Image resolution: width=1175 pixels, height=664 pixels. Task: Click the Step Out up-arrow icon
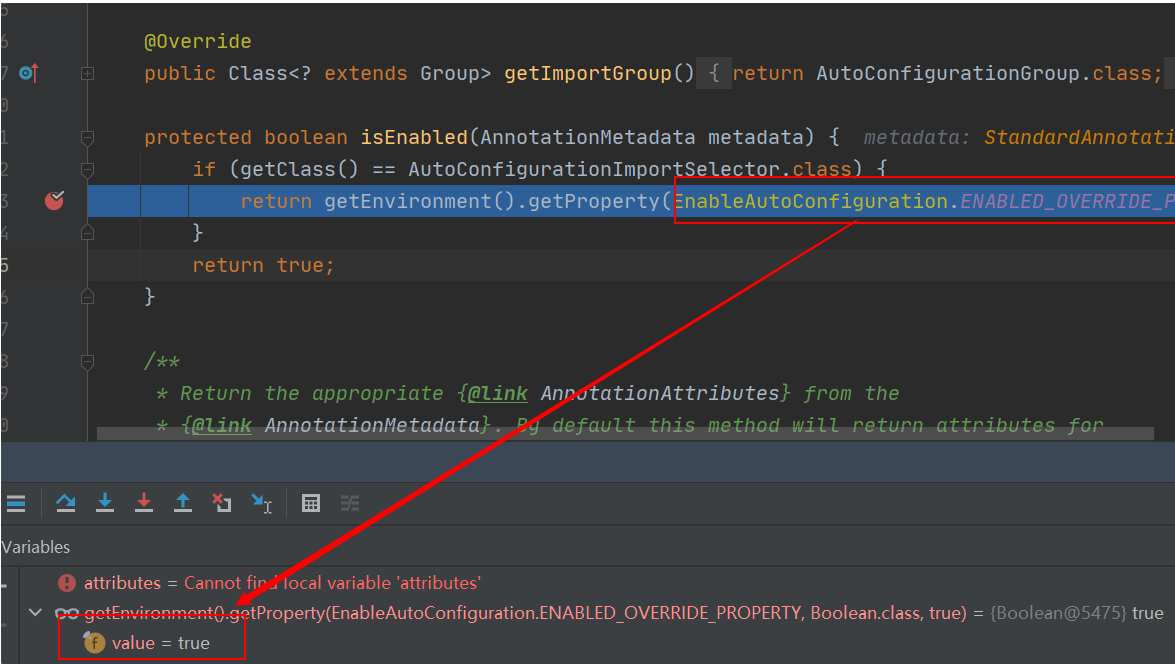(x=183, y=503)
